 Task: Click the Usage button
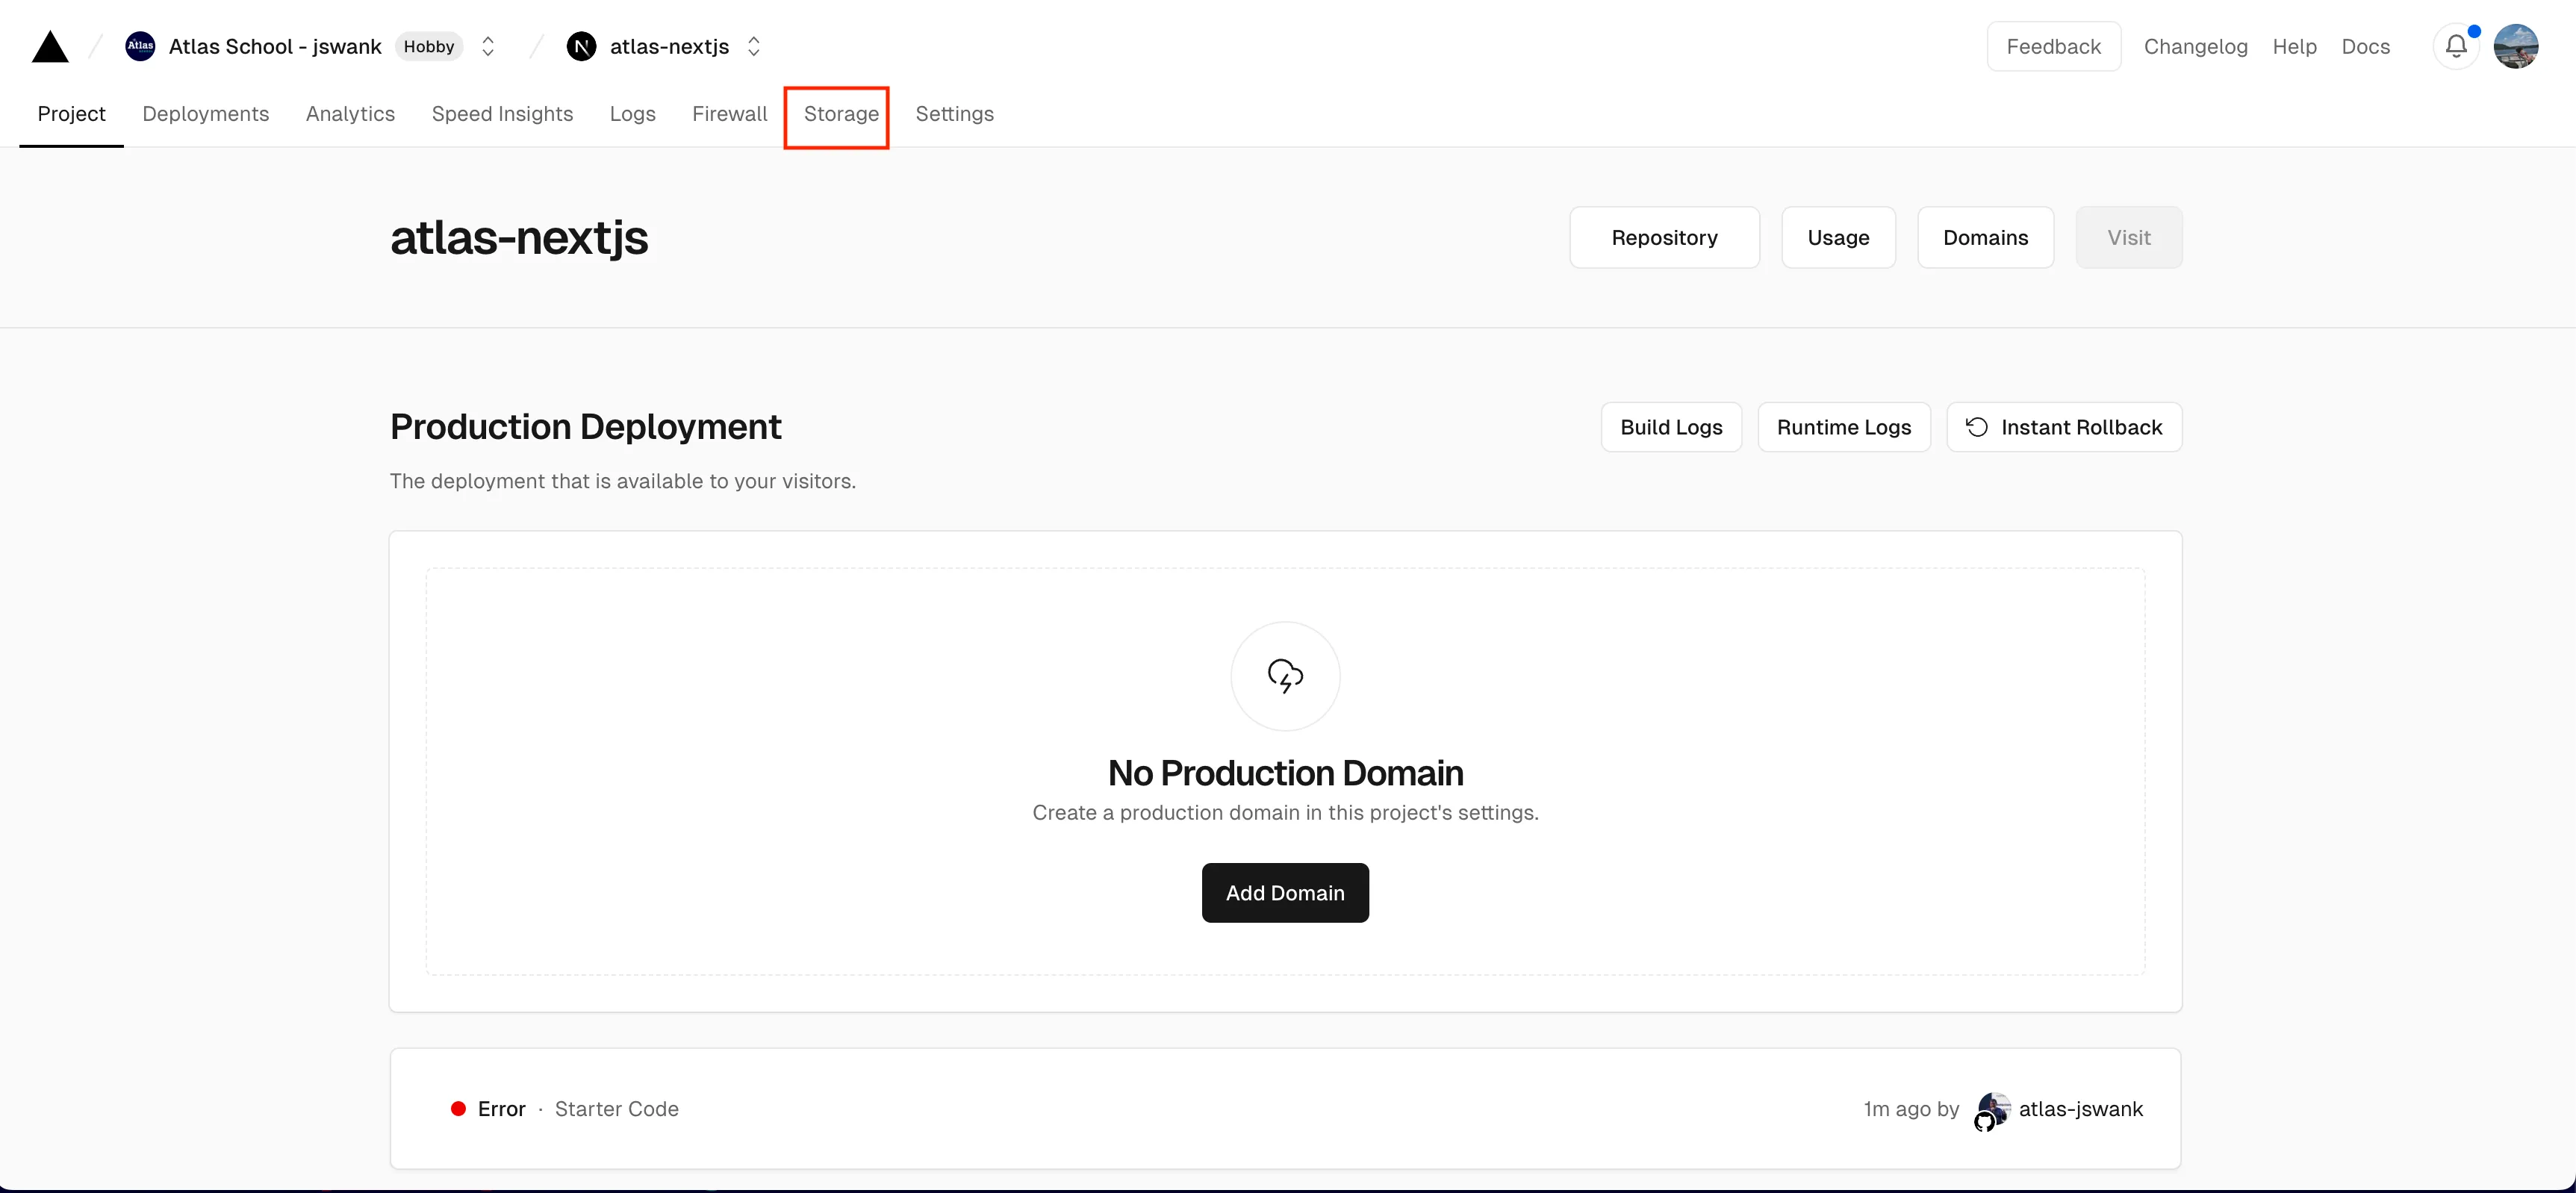(x=1838, y=237)
